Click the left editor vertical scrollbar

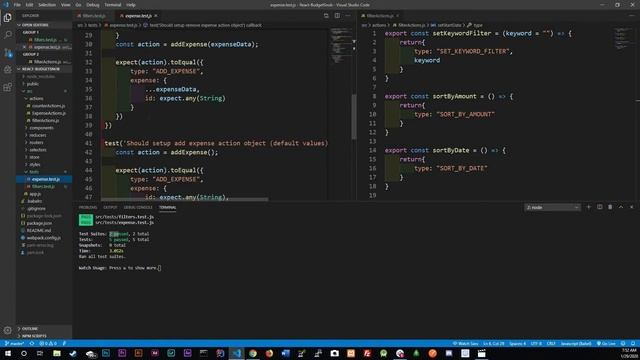tap(354, 116)
